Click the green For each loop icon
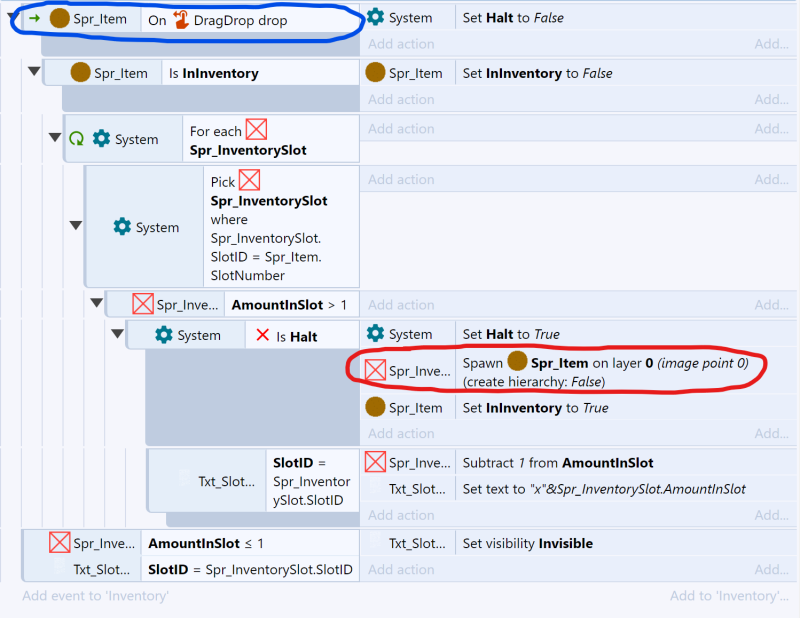800x618 pixels. point(76,139)
